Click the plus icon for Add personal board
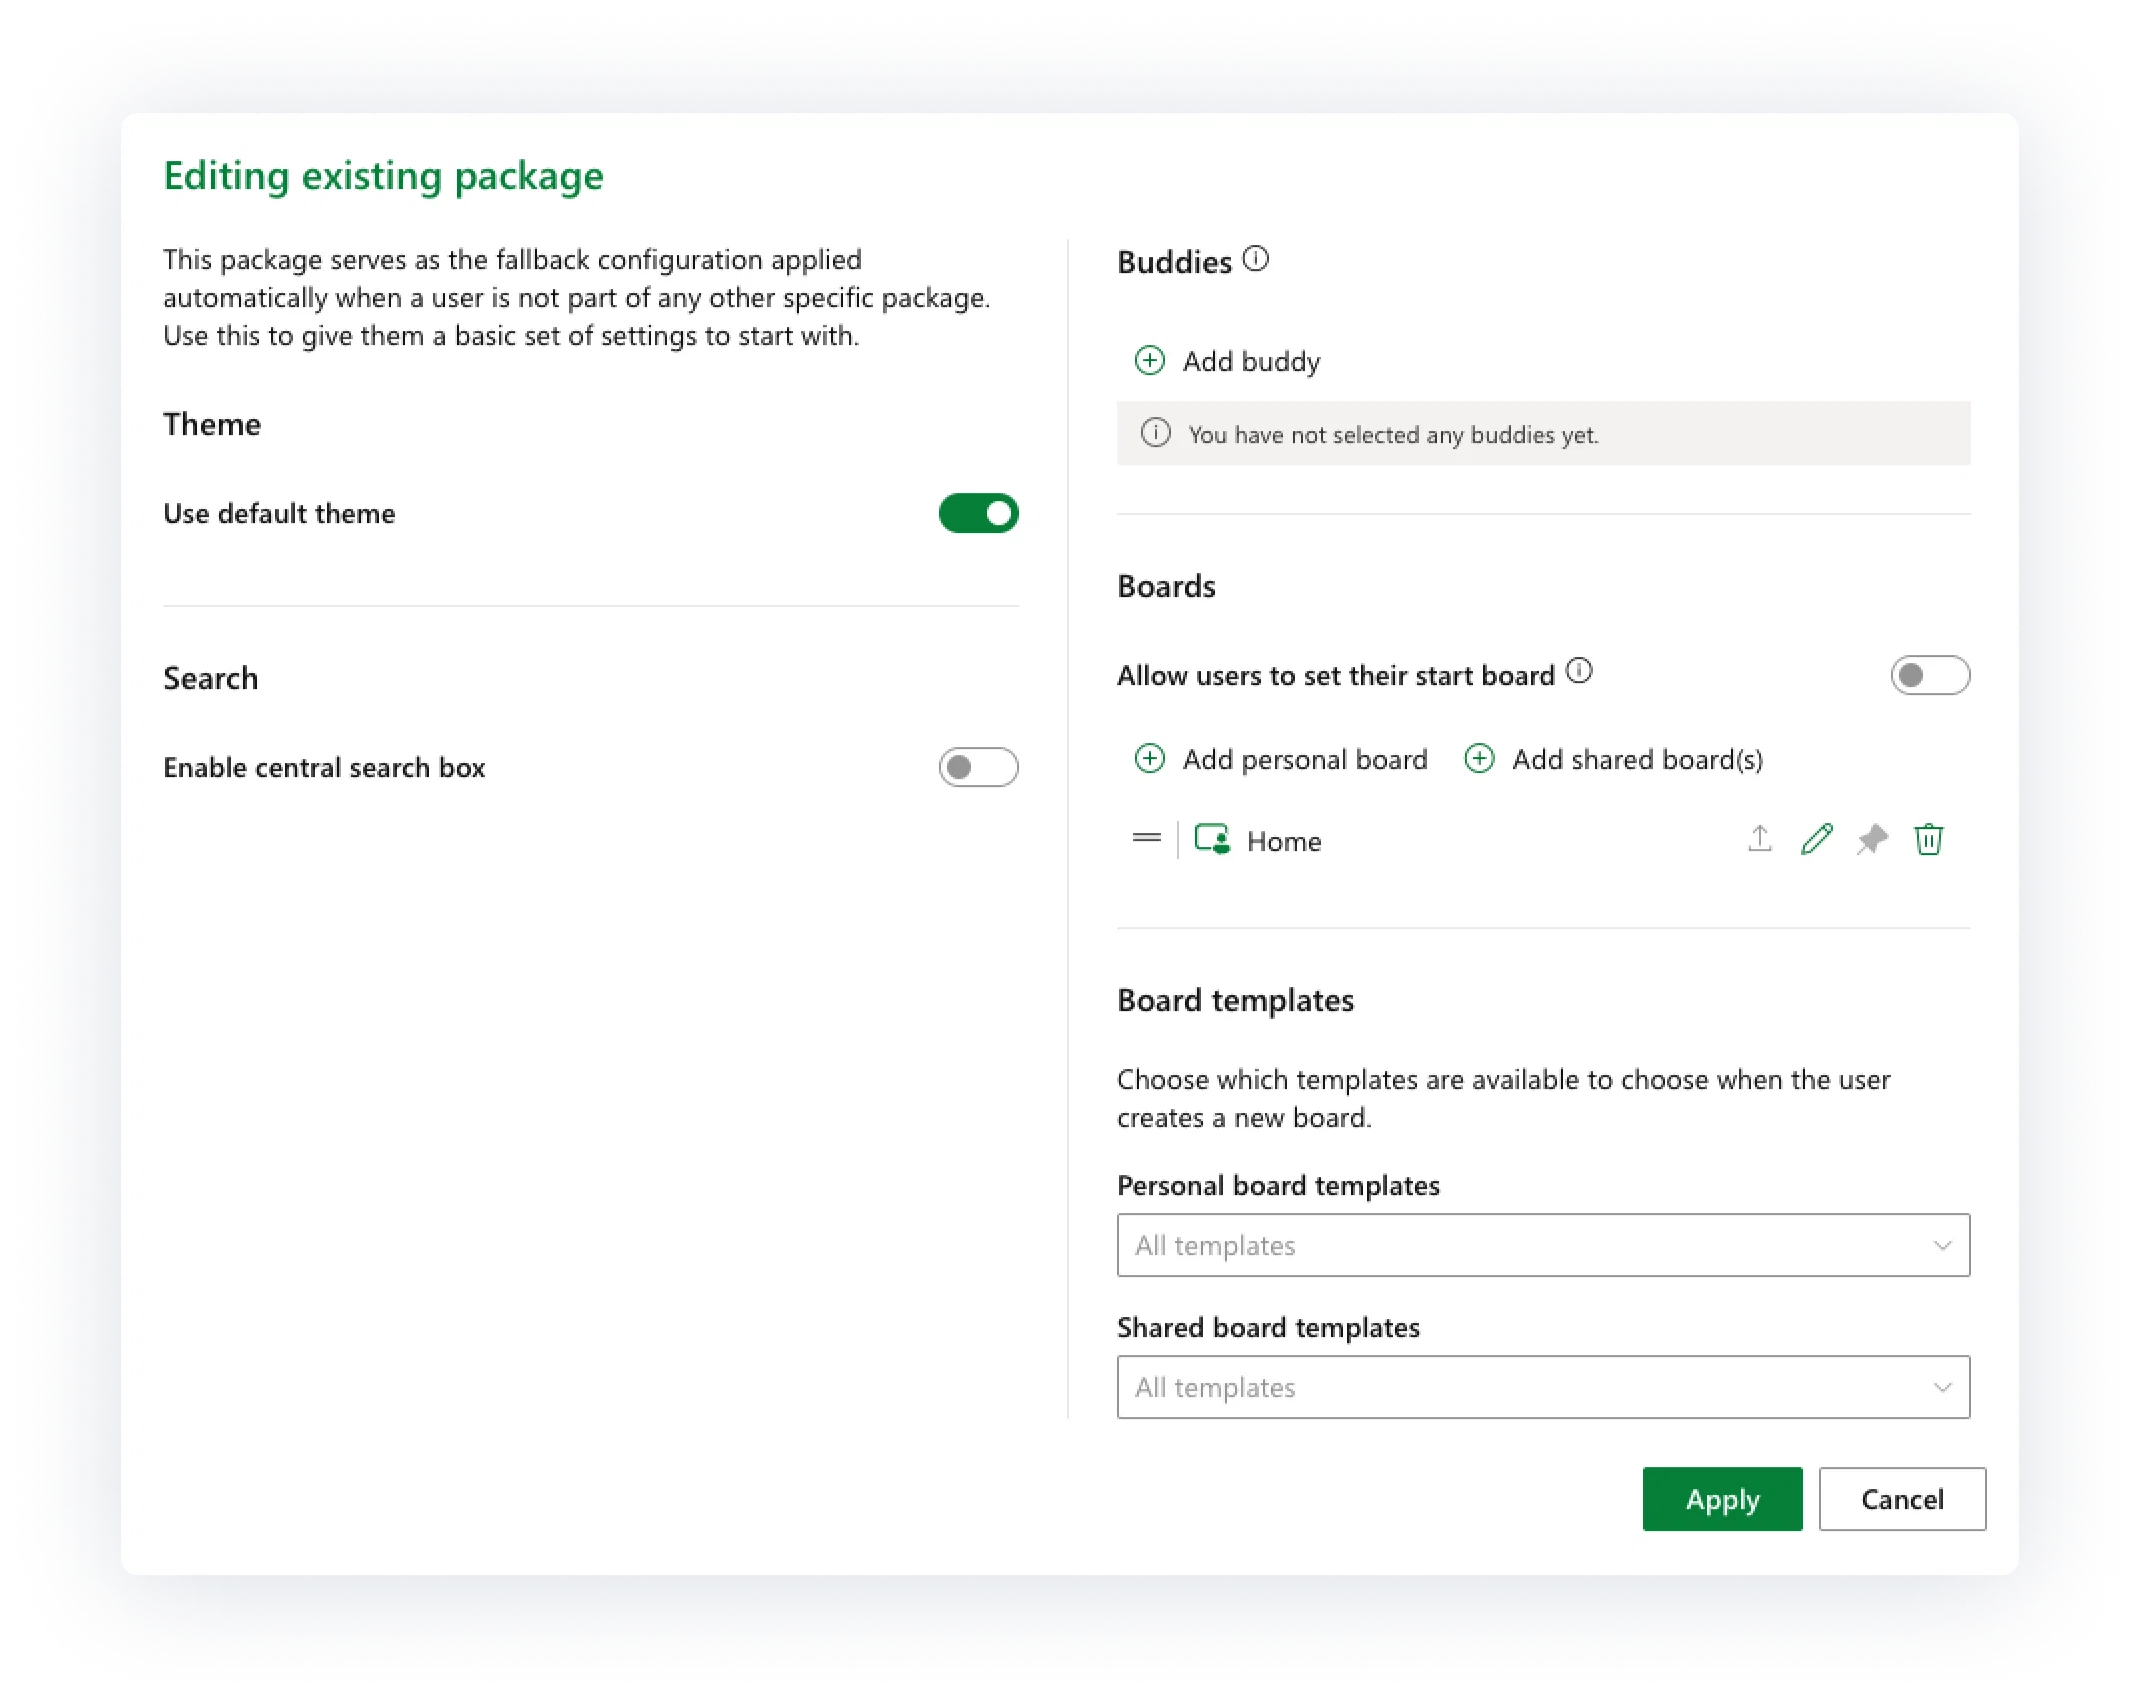This screenshot has width=2139, height=1703. pos(1149,759)
